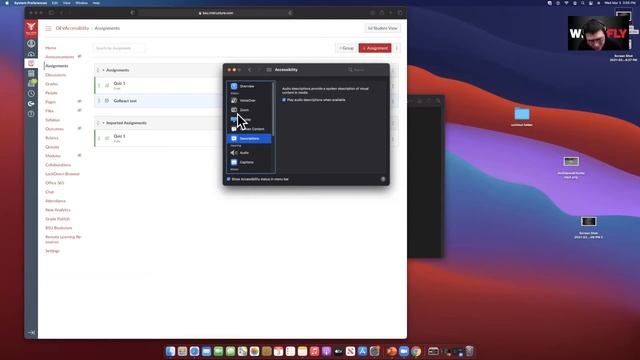Open Quiz 1 under the Assignments group
The width and height of the screenshot is (640, 360).
tap(119, 83)
